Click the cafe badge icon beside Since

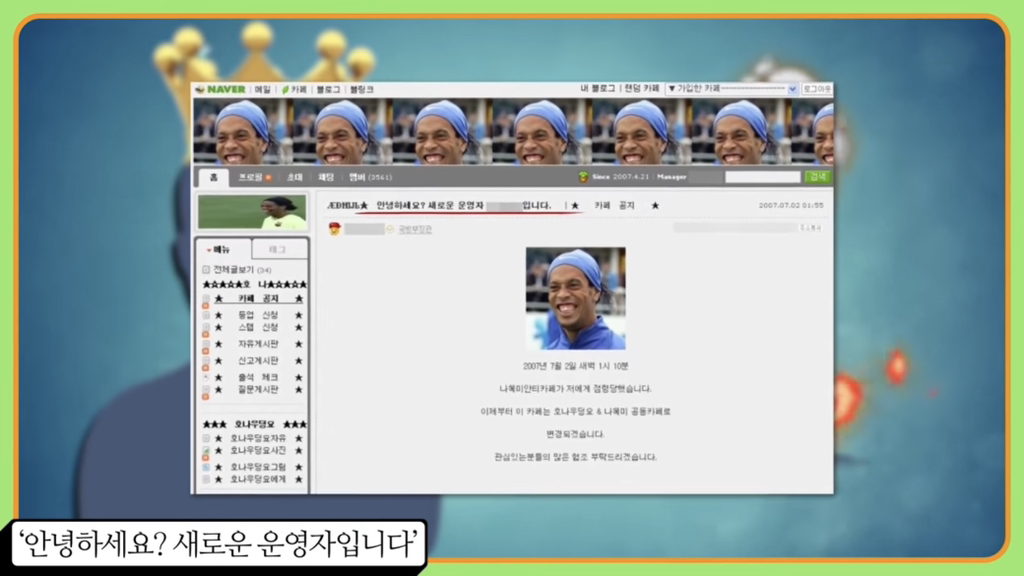coord(583,177)
